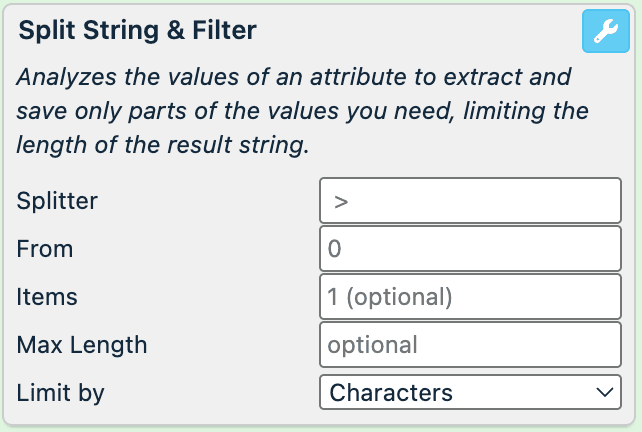Click the "From" label
The image size is (642, 432).
pos(45,248)
